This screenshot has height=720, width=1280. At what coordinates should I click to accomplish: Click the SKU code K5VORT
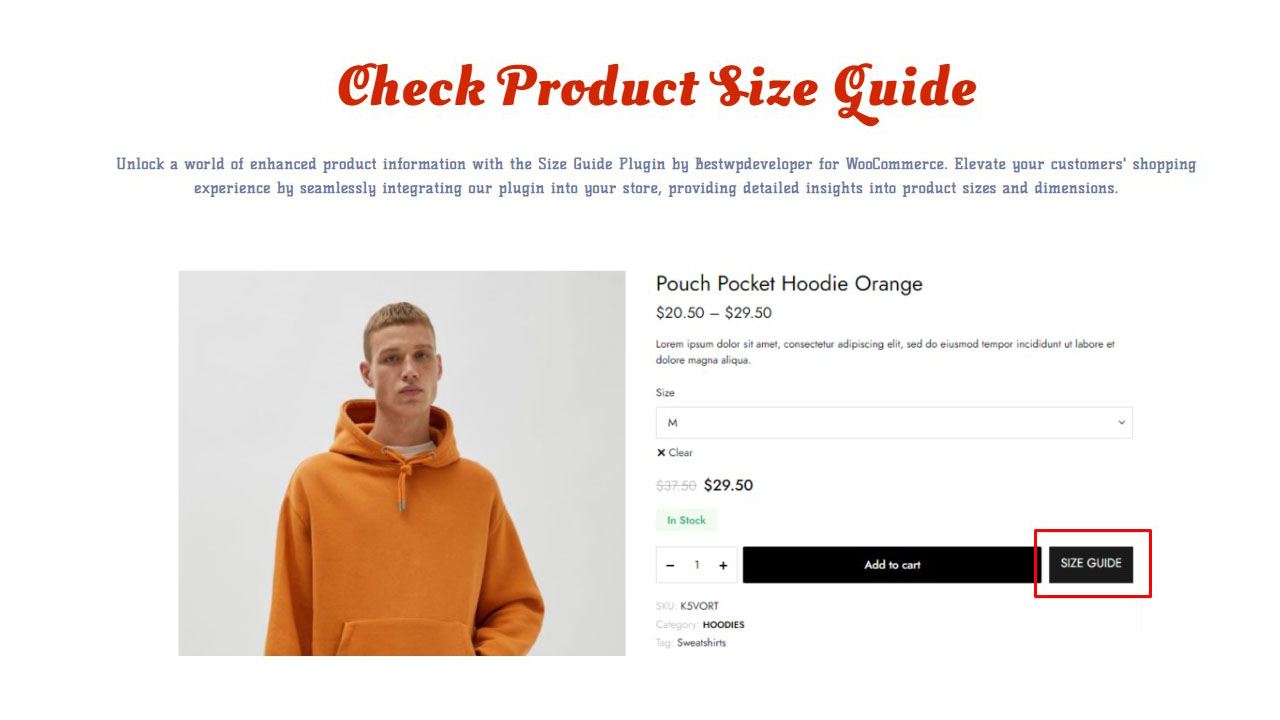click(x=699, y=606)
